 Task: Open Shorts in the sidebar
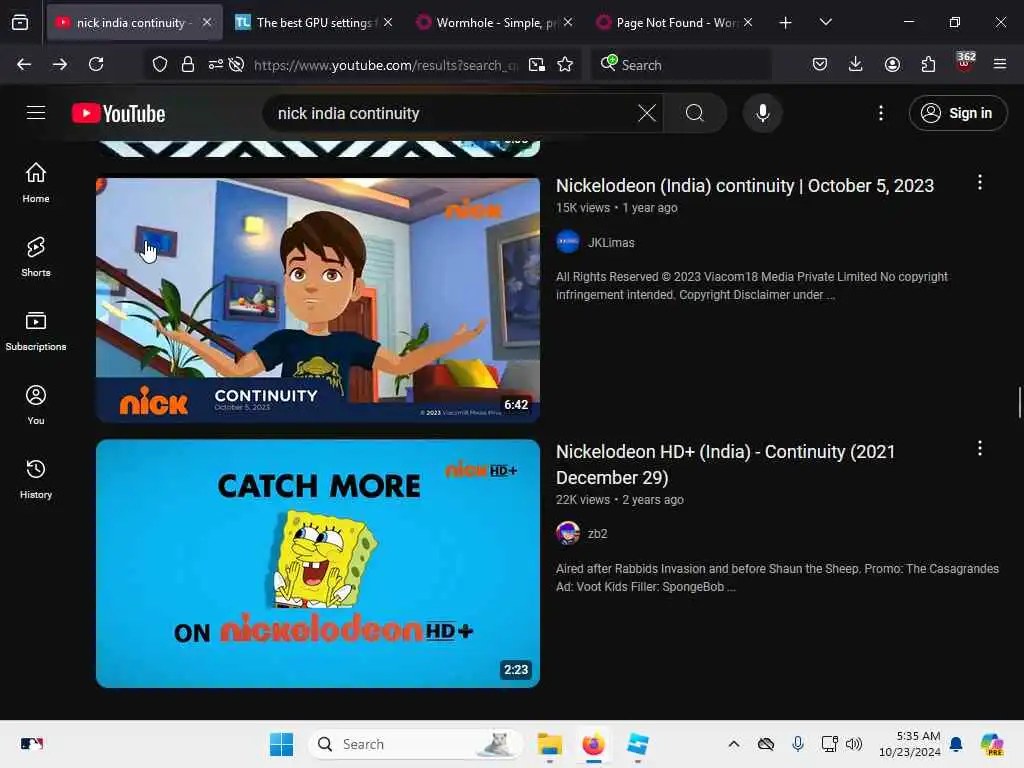click(36, 257)
